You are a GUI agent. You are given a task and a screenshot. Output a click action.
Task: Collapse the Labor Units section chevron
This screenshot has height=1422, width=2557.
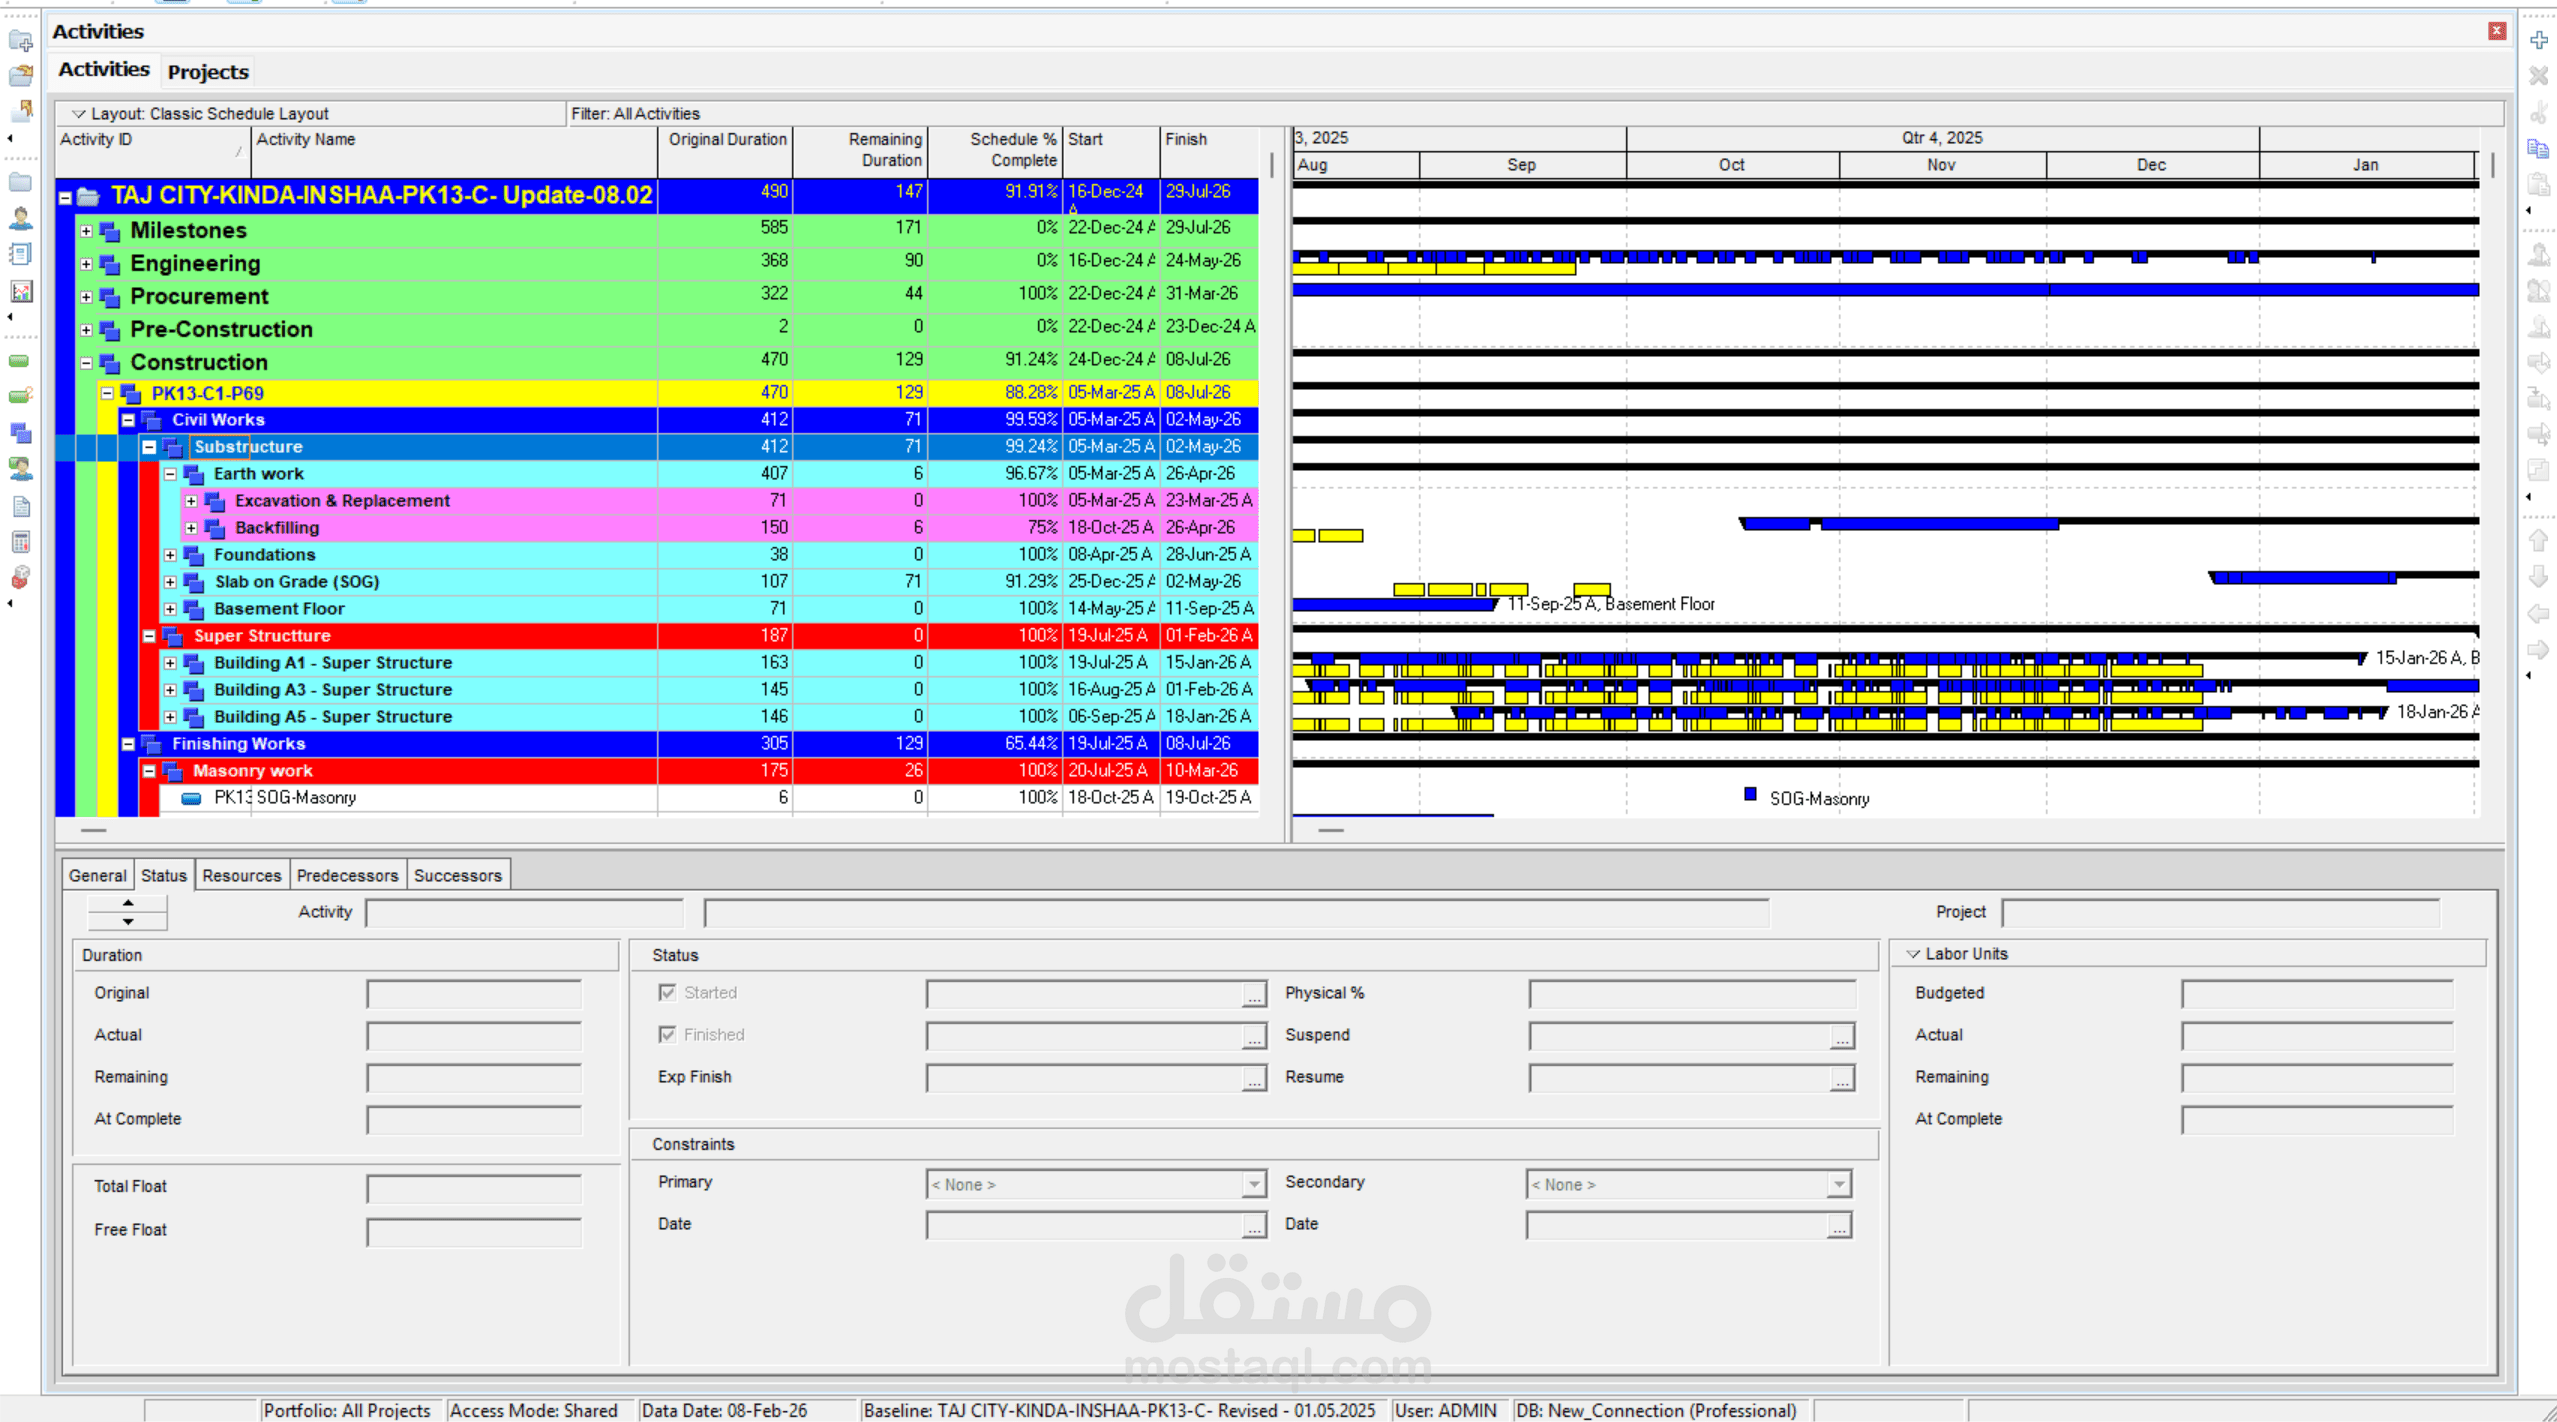click(x=1913, y=954)
